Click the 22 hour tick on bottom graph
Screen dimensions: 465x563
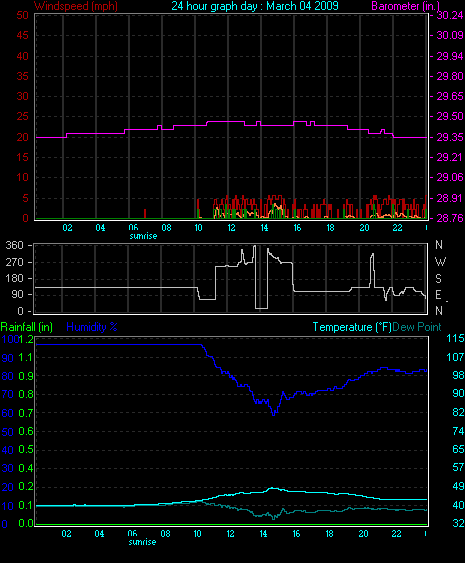point(396,534)
